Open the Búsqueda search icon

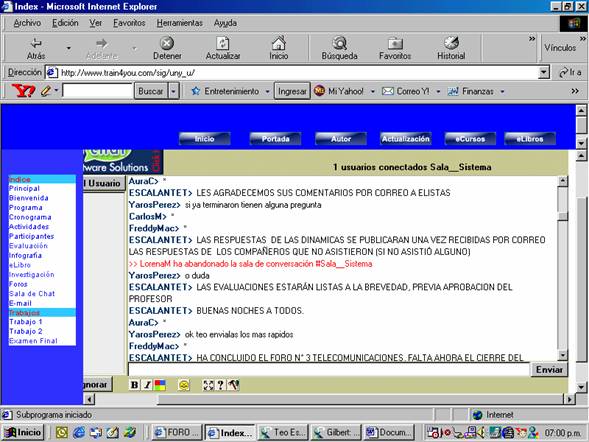[339, 43]
